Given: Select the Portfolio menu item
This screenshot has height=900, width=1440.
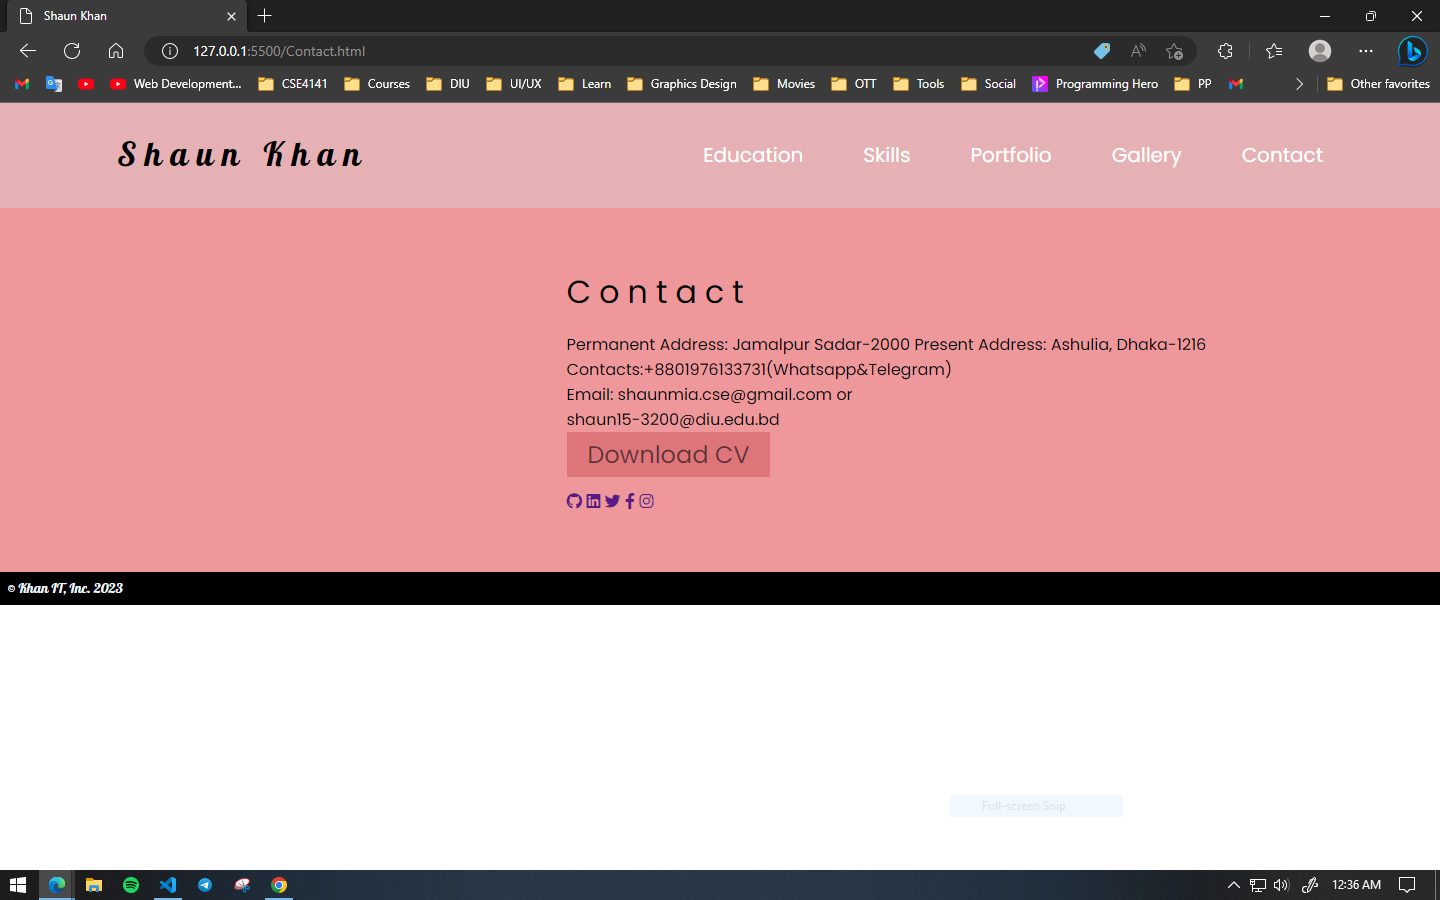Looking at the screenshot, I should click(1010, 155).
